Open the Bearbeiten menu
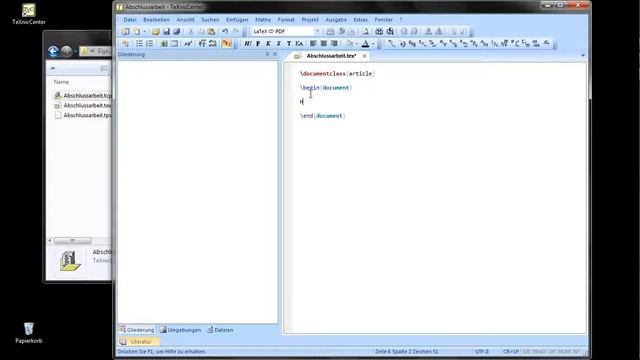Screen dimensions: 640x360 [156, 20]
